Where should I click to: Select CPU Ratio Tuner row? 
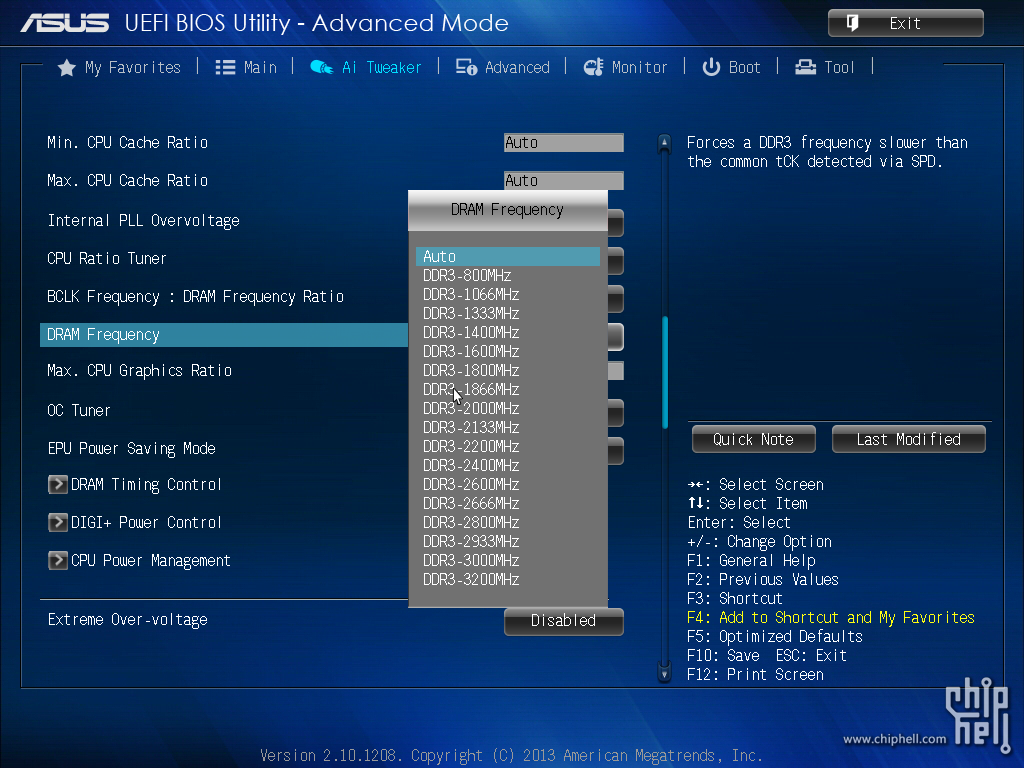pyautogui.click(x=106, y=259)
